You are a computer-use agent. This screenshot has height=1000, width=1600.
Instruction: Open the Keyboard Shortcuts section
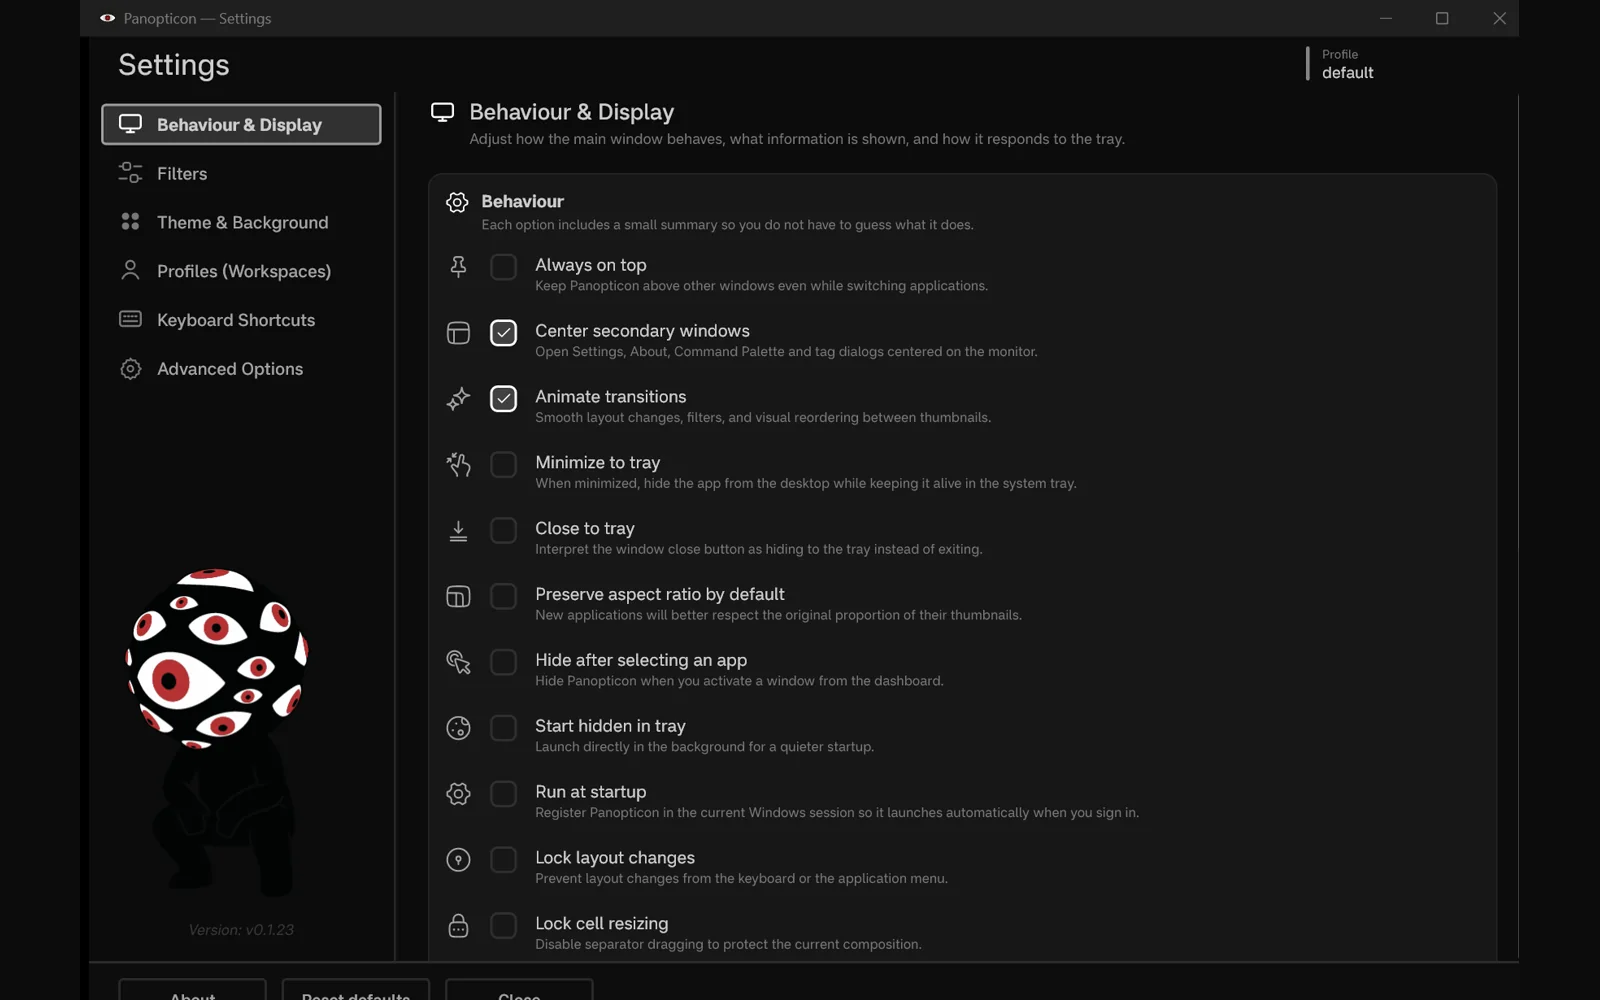[241, 320]
